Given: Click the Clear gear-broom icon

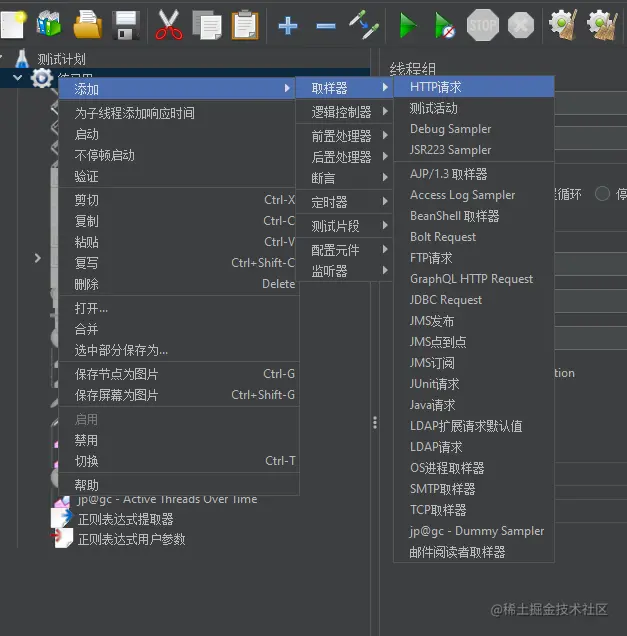Looking at the screenshot, I should coord(563,25).
